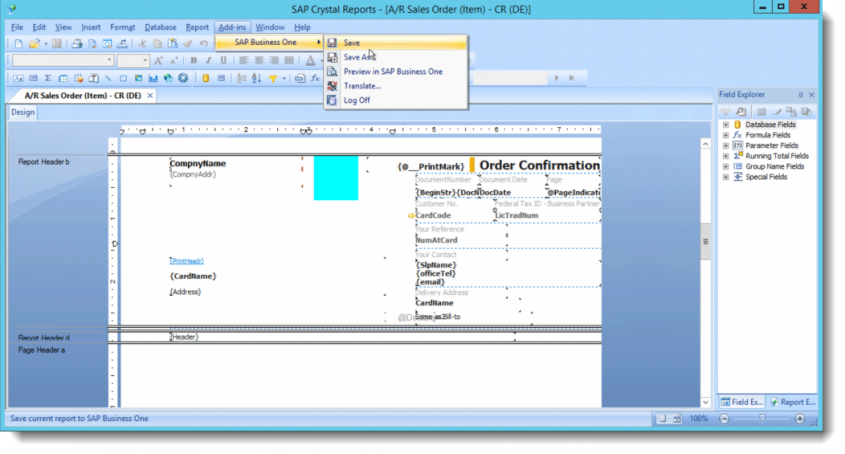Expand Parameter Fields node
Screen dimensions: 845x454
coord(726,146)
